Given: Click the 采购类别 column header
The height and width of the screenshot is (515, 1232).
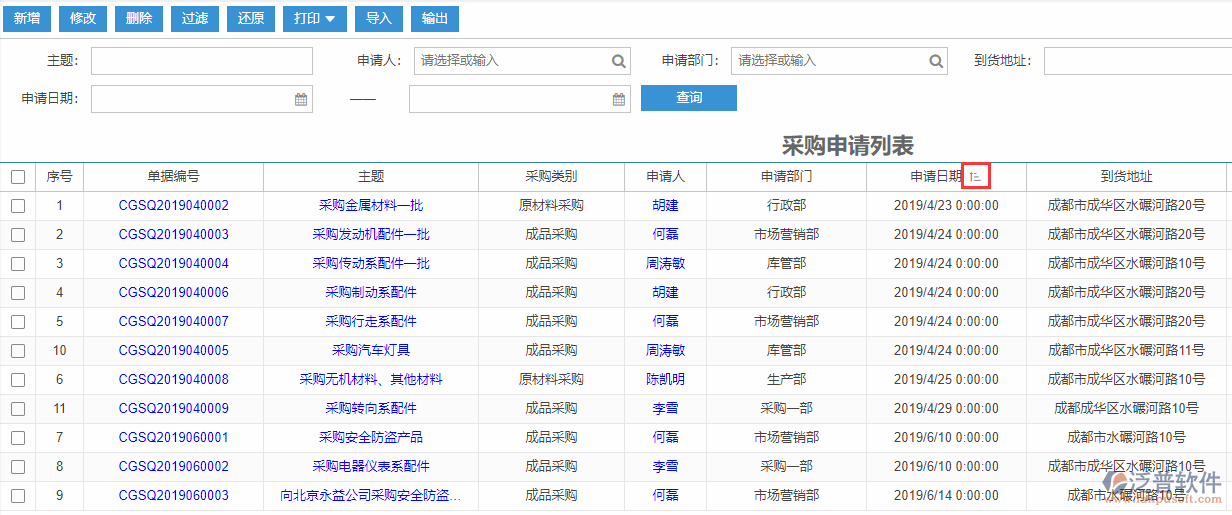Looking at the screenshot, I should tap(551, 177).
